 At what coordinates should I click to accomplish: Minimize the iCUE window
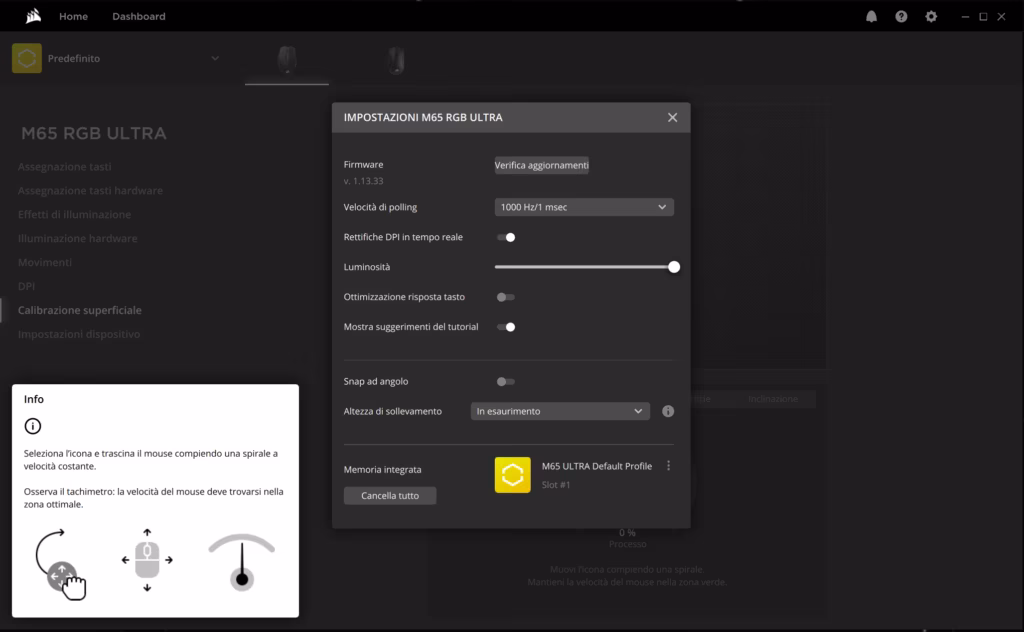click(965, 16)
